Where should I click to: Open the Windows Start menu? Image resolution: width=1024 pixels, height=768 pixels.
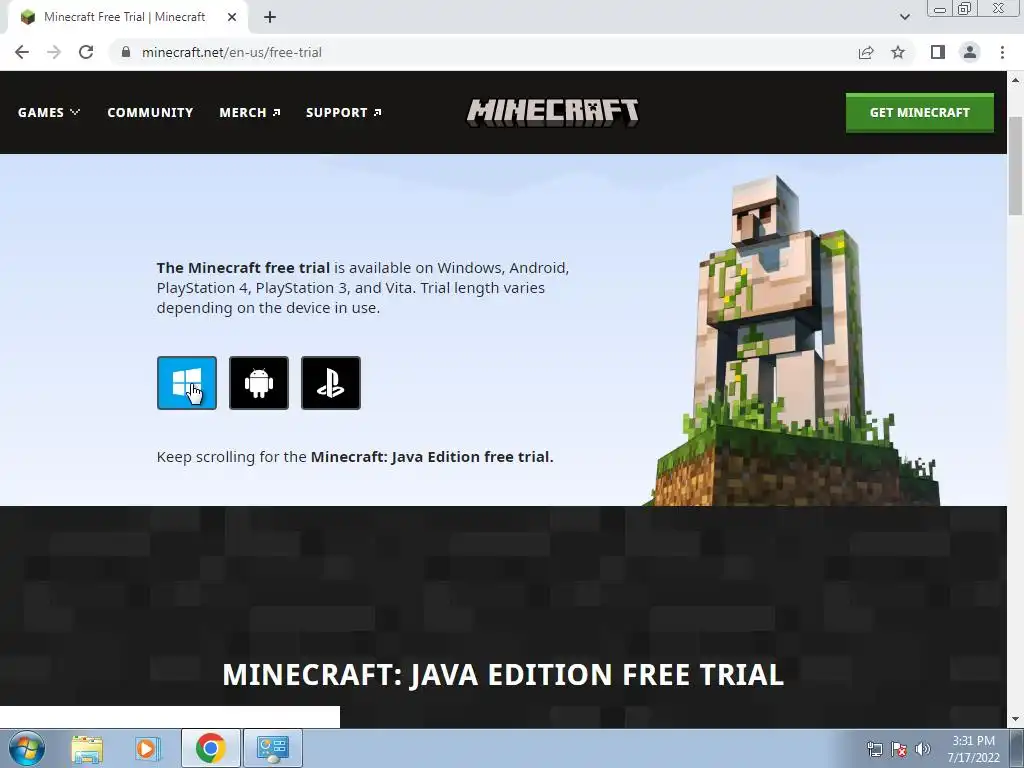(27, 748)
